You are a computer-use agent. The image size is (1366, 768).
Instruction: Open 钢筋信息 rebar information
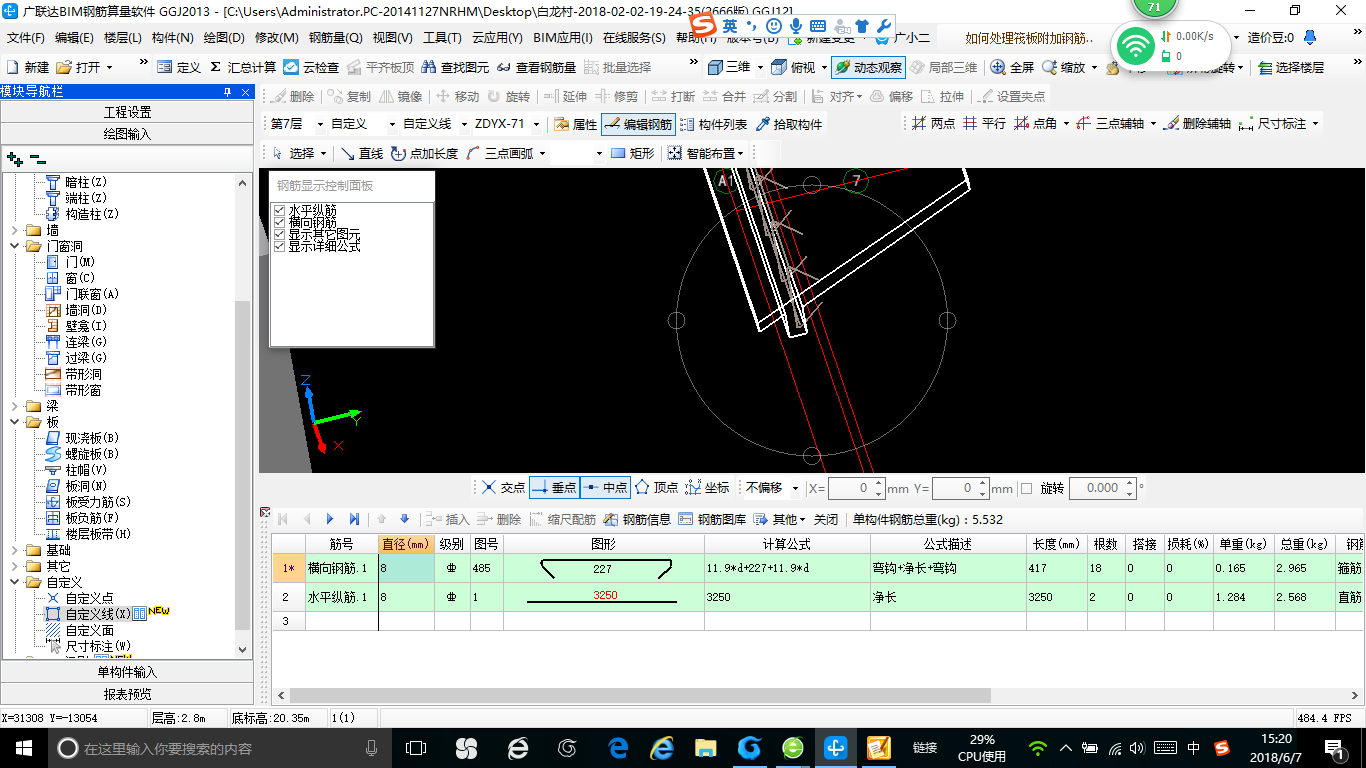point(636,519)
